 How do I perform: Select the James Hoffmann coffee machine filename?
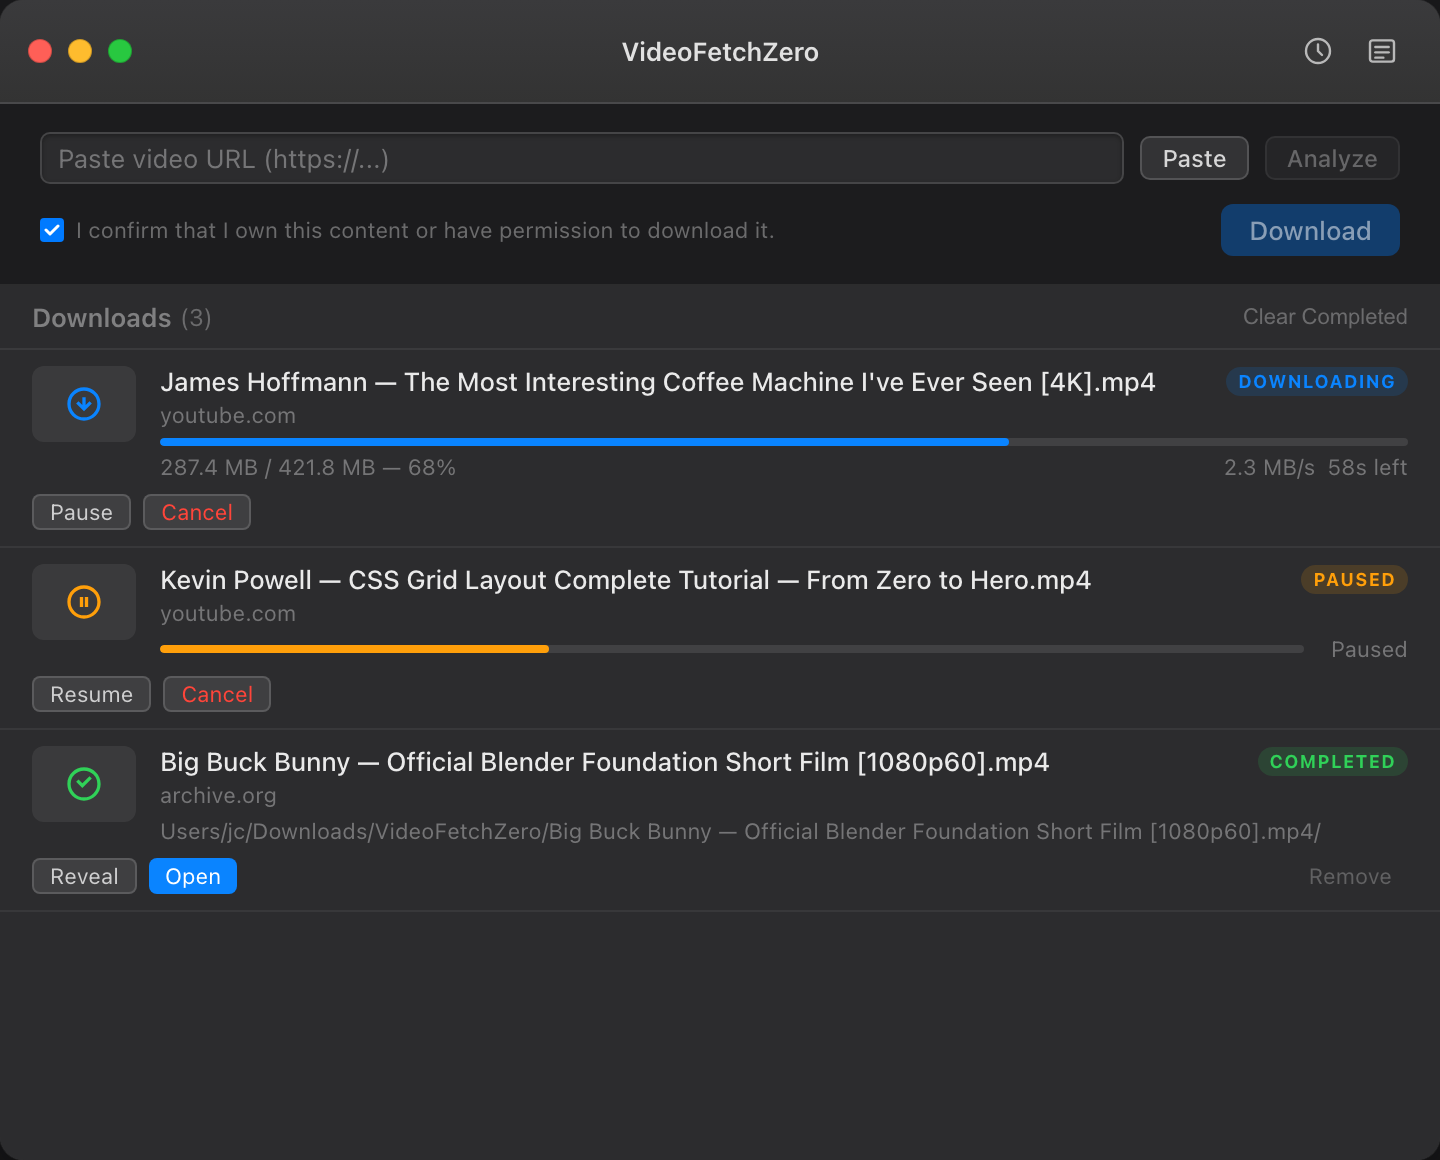click(658, 382)
